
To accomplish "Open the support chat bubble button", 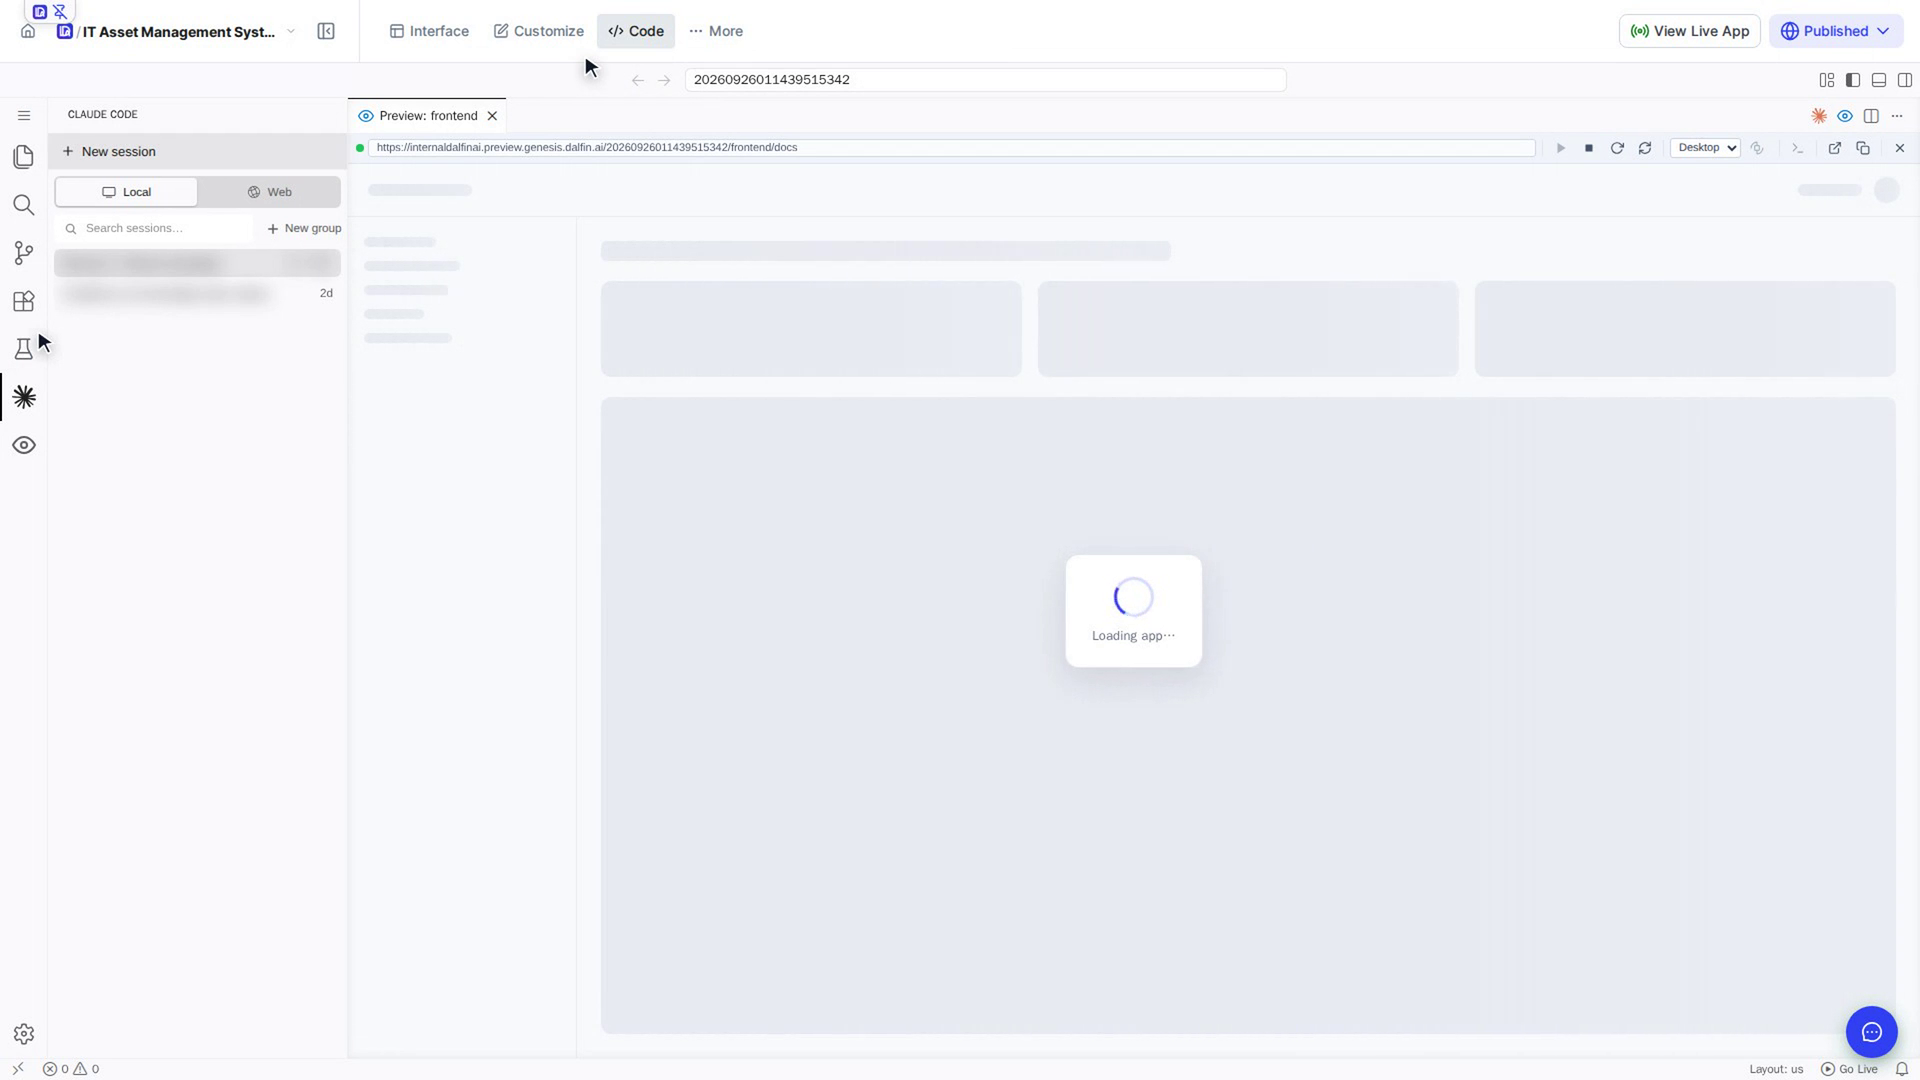I will click(x=1872, y=1032).
